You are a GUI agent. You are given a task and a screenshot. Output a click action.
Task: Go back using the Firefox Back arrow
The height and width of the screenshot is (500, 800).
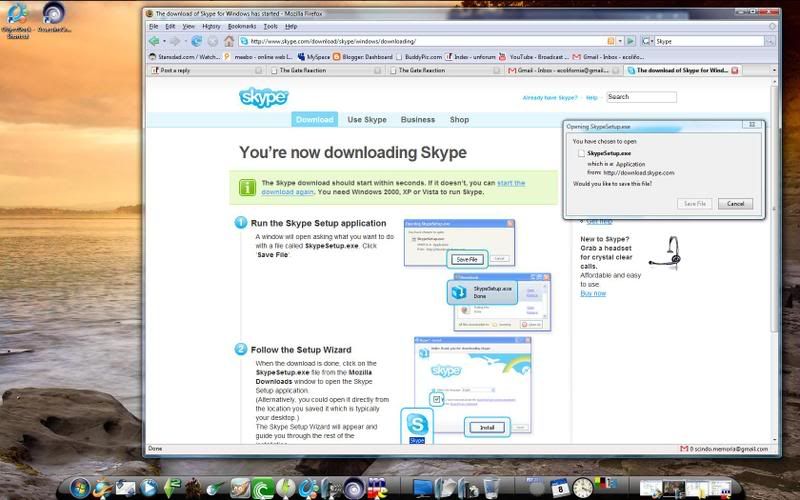[154, 41]
